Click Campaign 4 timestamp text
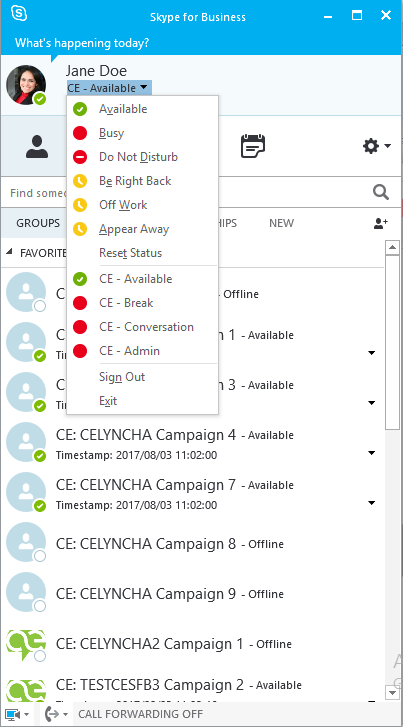 pos(136,455)
